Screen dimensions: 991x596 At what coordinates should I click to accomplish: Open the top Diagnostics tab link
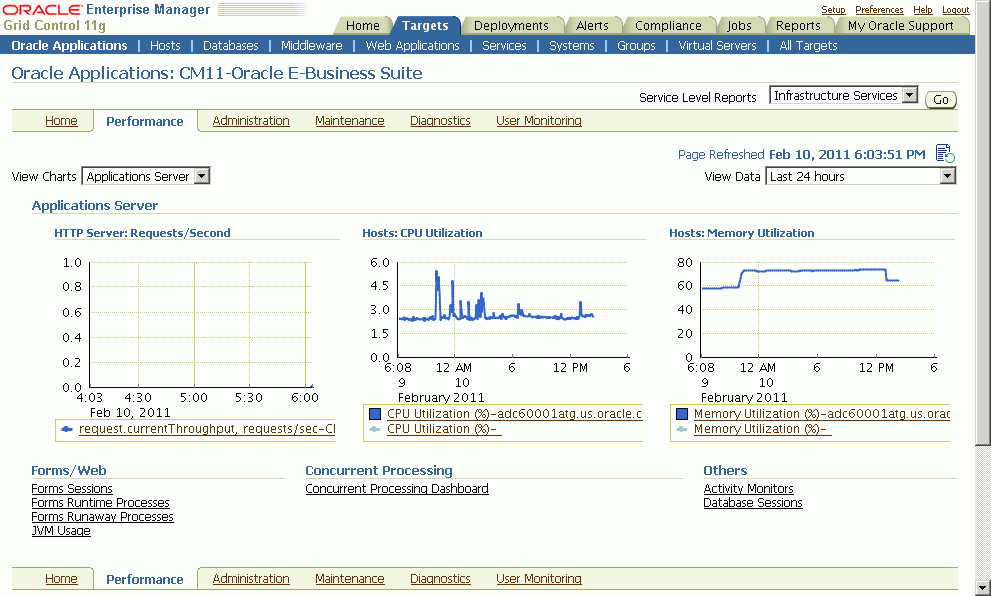pos(441,121)
